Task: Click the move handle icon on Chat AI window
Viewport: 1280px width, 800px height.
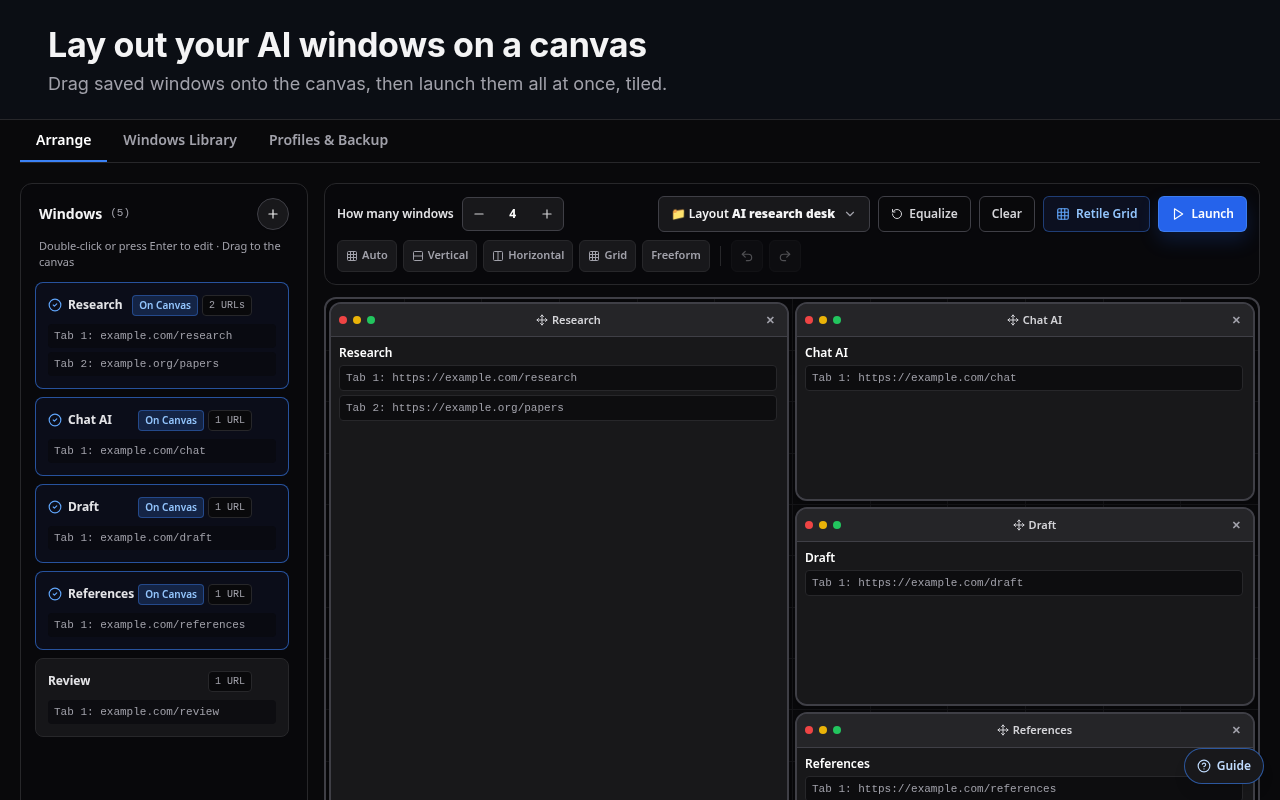Action: pos(1013,320)
